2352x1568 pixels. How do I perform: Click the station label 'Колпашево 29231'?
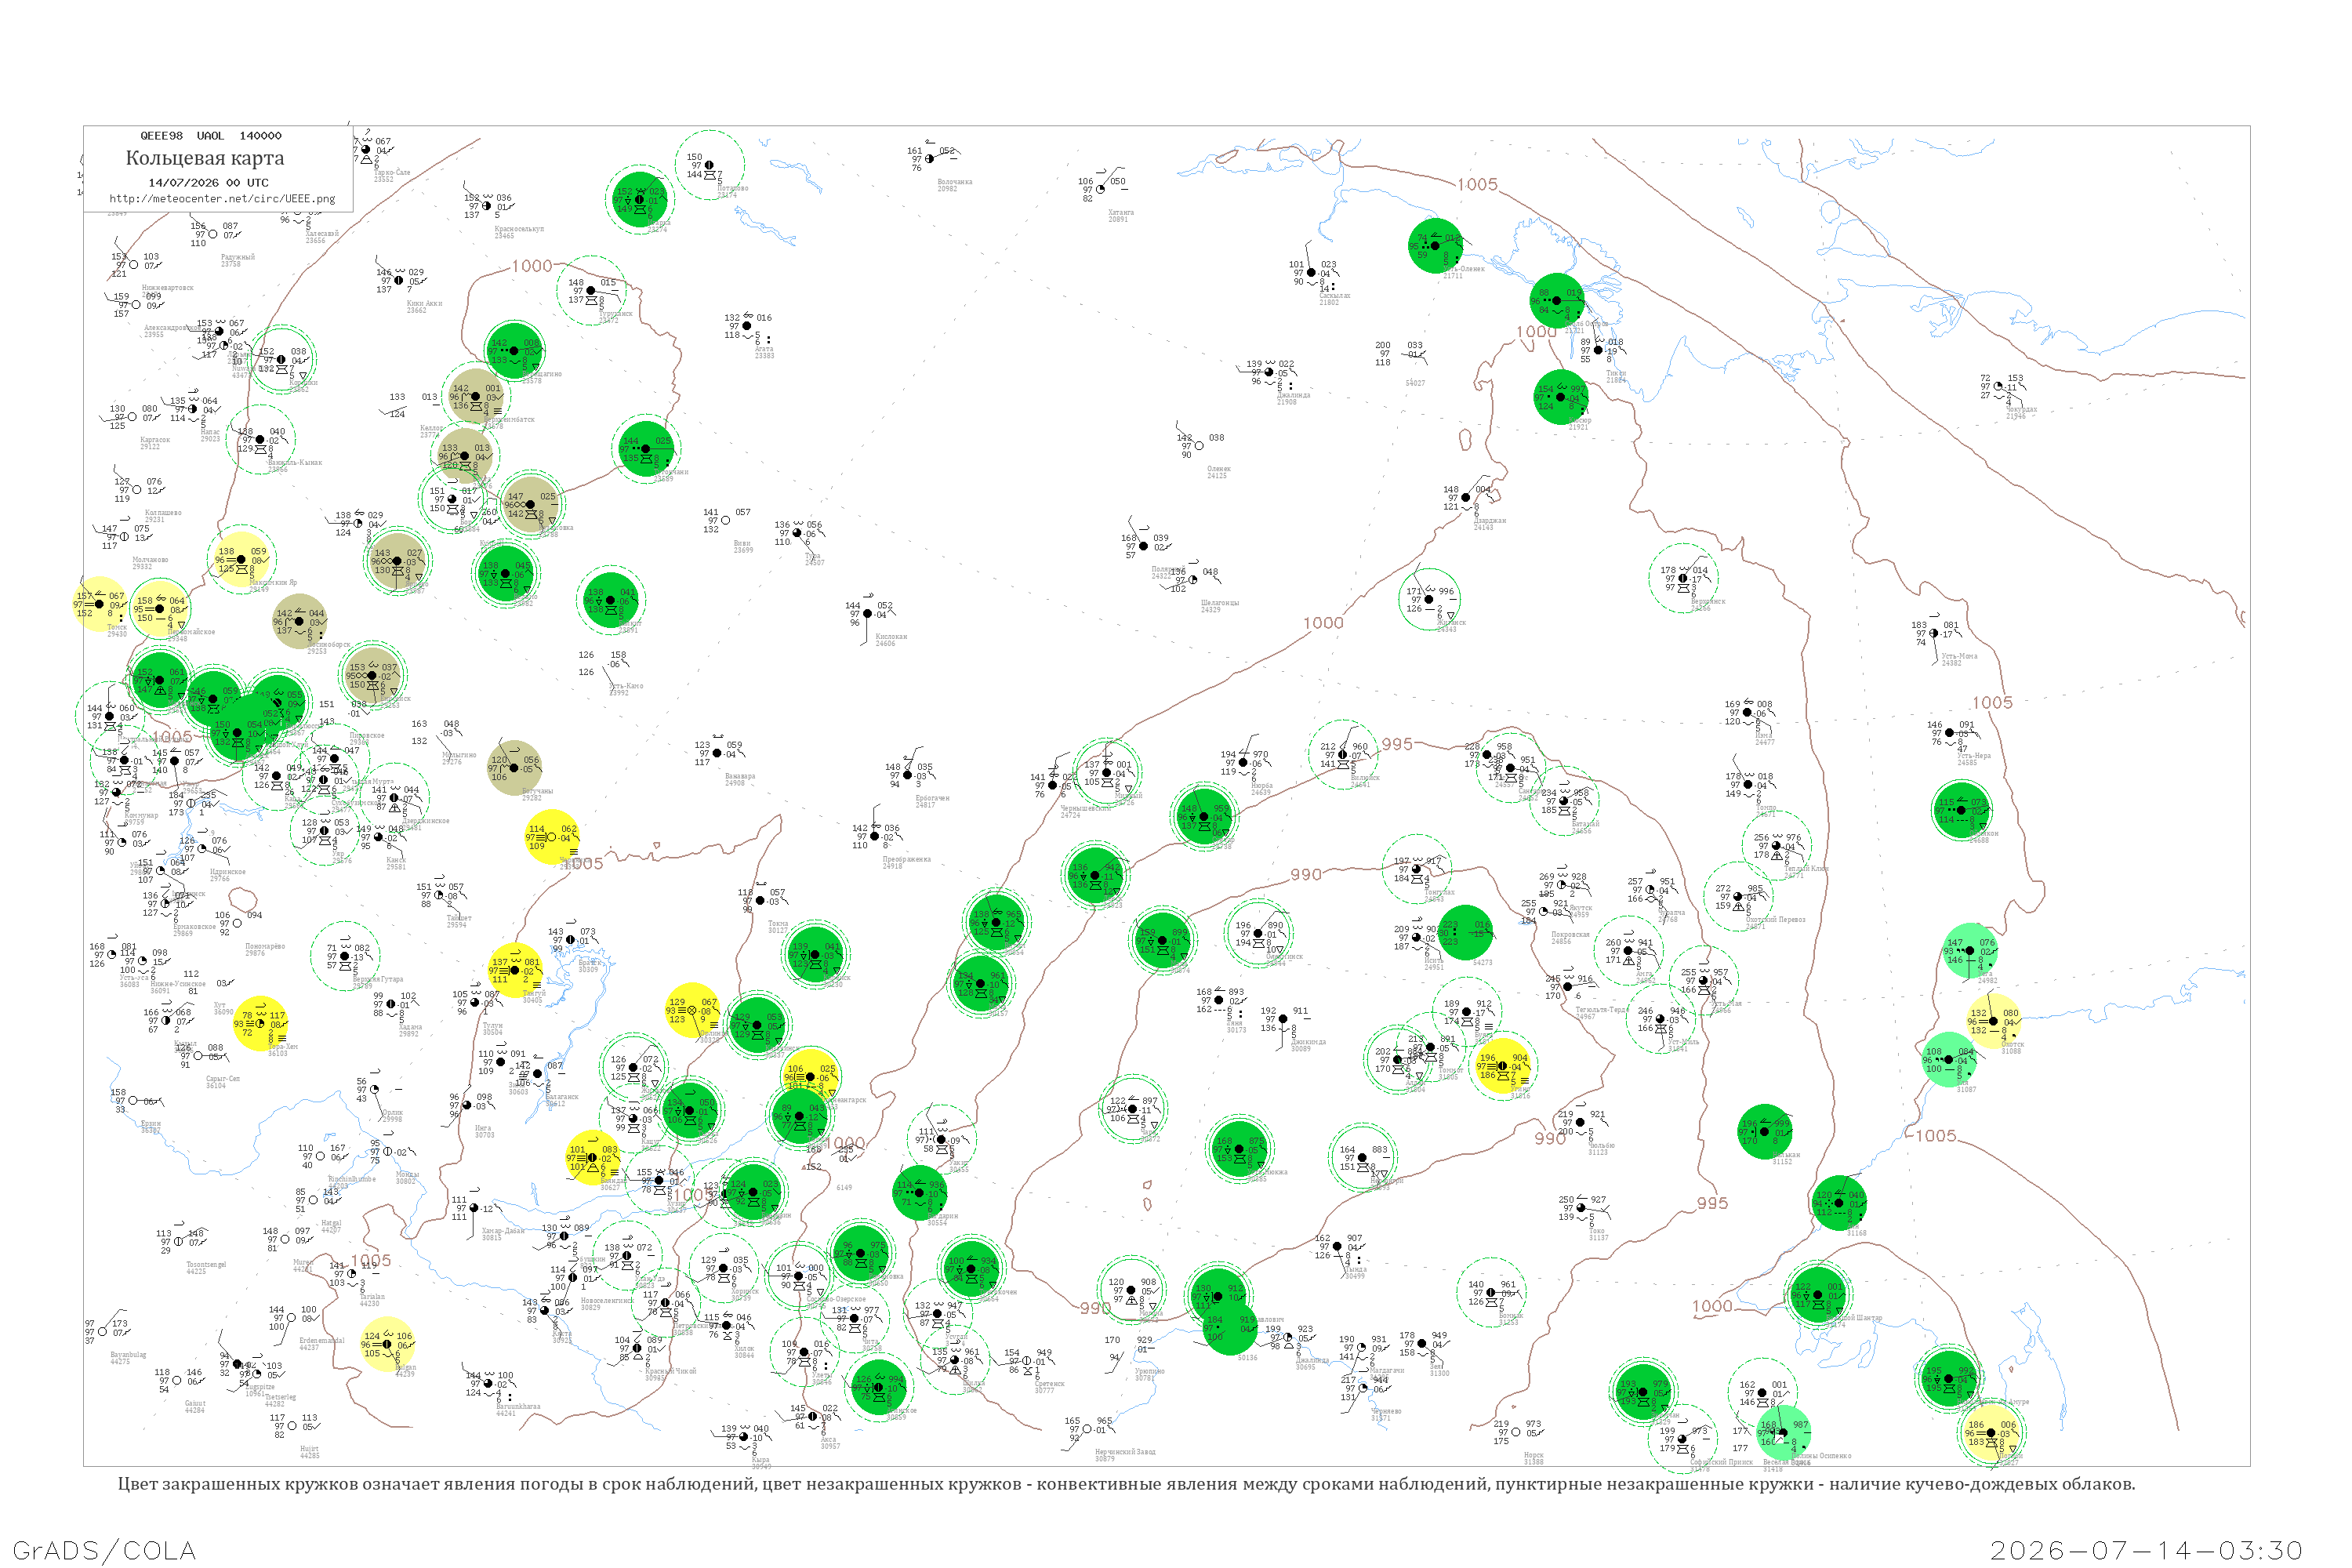coord(163,516)
